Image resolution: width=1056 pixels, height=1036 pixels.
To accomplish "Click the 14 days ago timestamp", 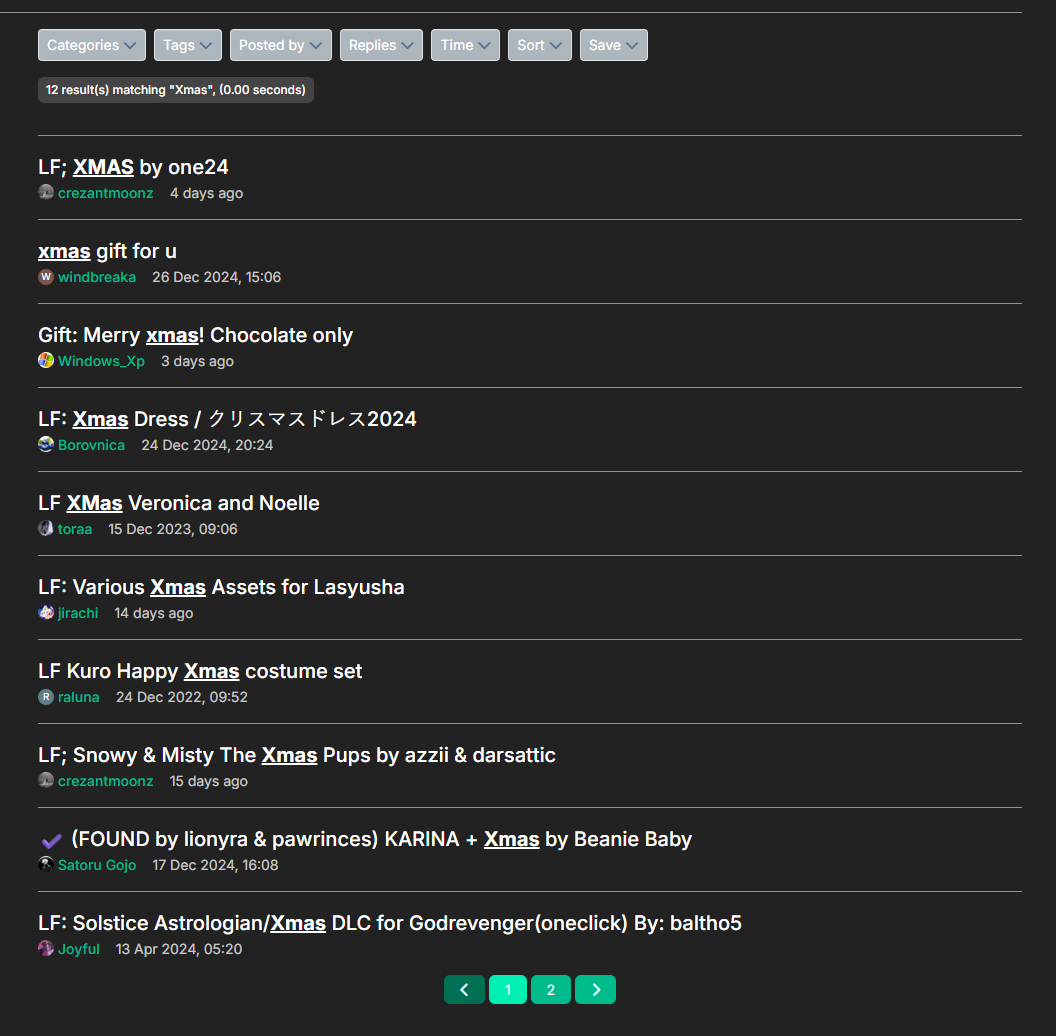I will pos(154,613).
